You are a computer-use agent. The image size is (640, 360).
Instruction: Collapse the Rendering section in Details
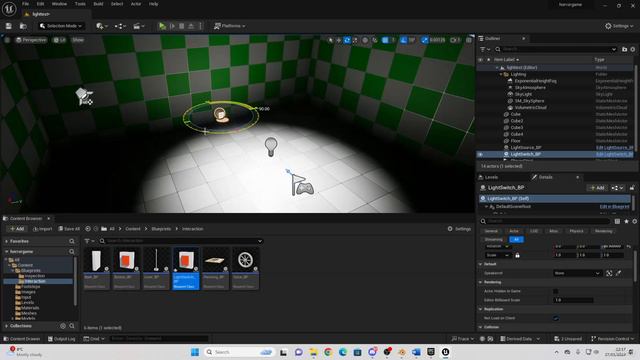click(481, 282)
